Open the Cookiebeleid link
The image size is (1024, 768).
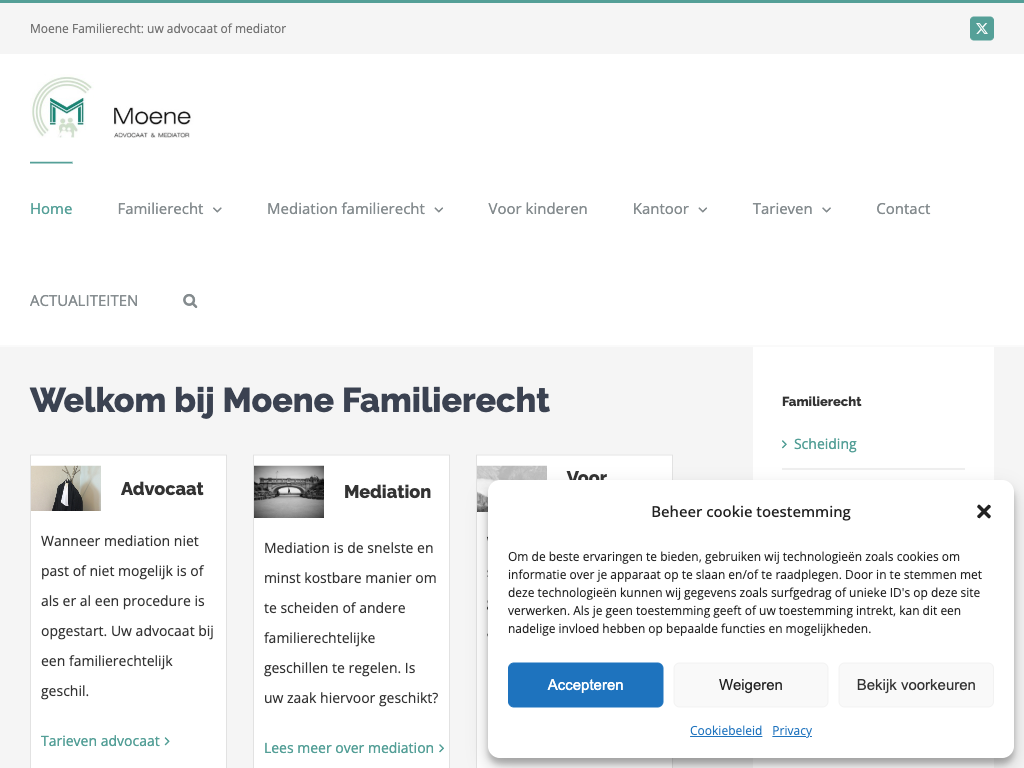coord(726,731)
